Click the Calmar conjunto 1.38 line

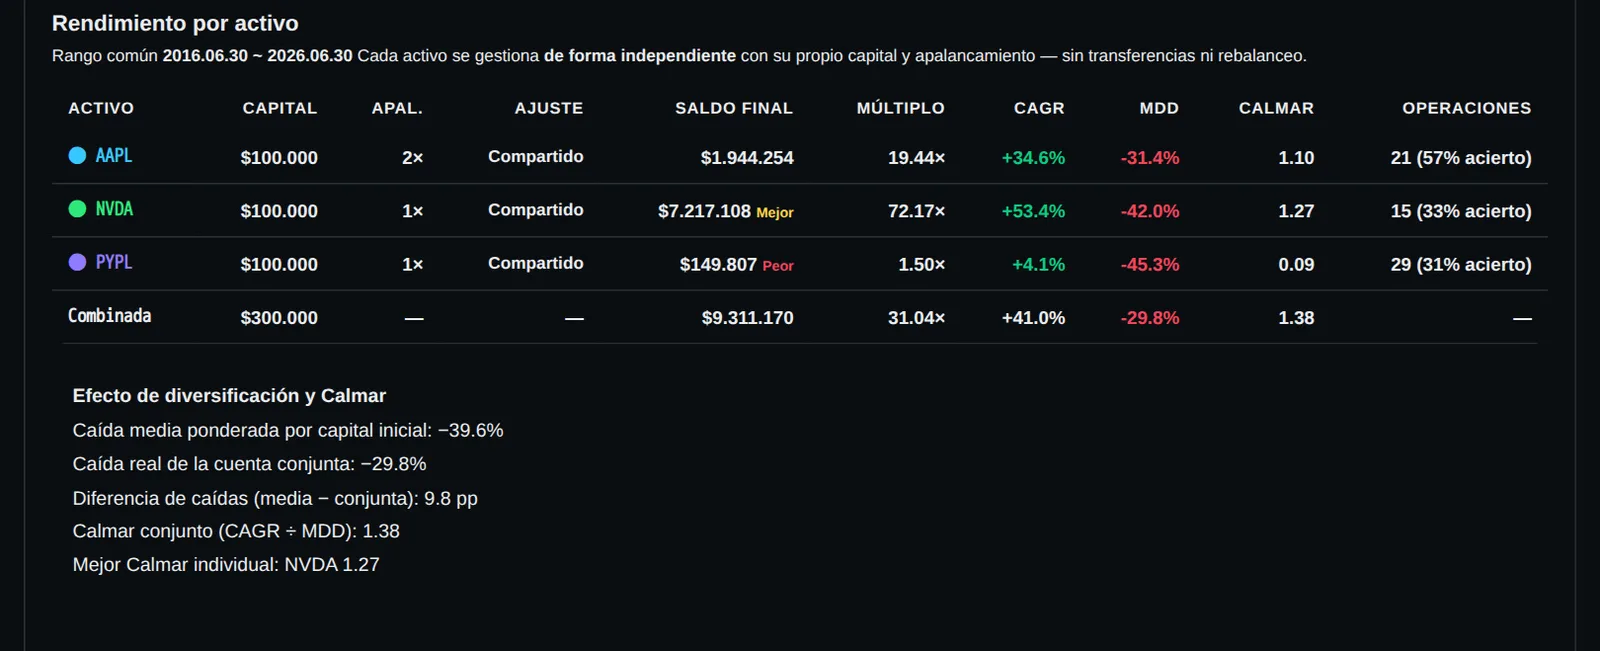[x=236, y=531]
